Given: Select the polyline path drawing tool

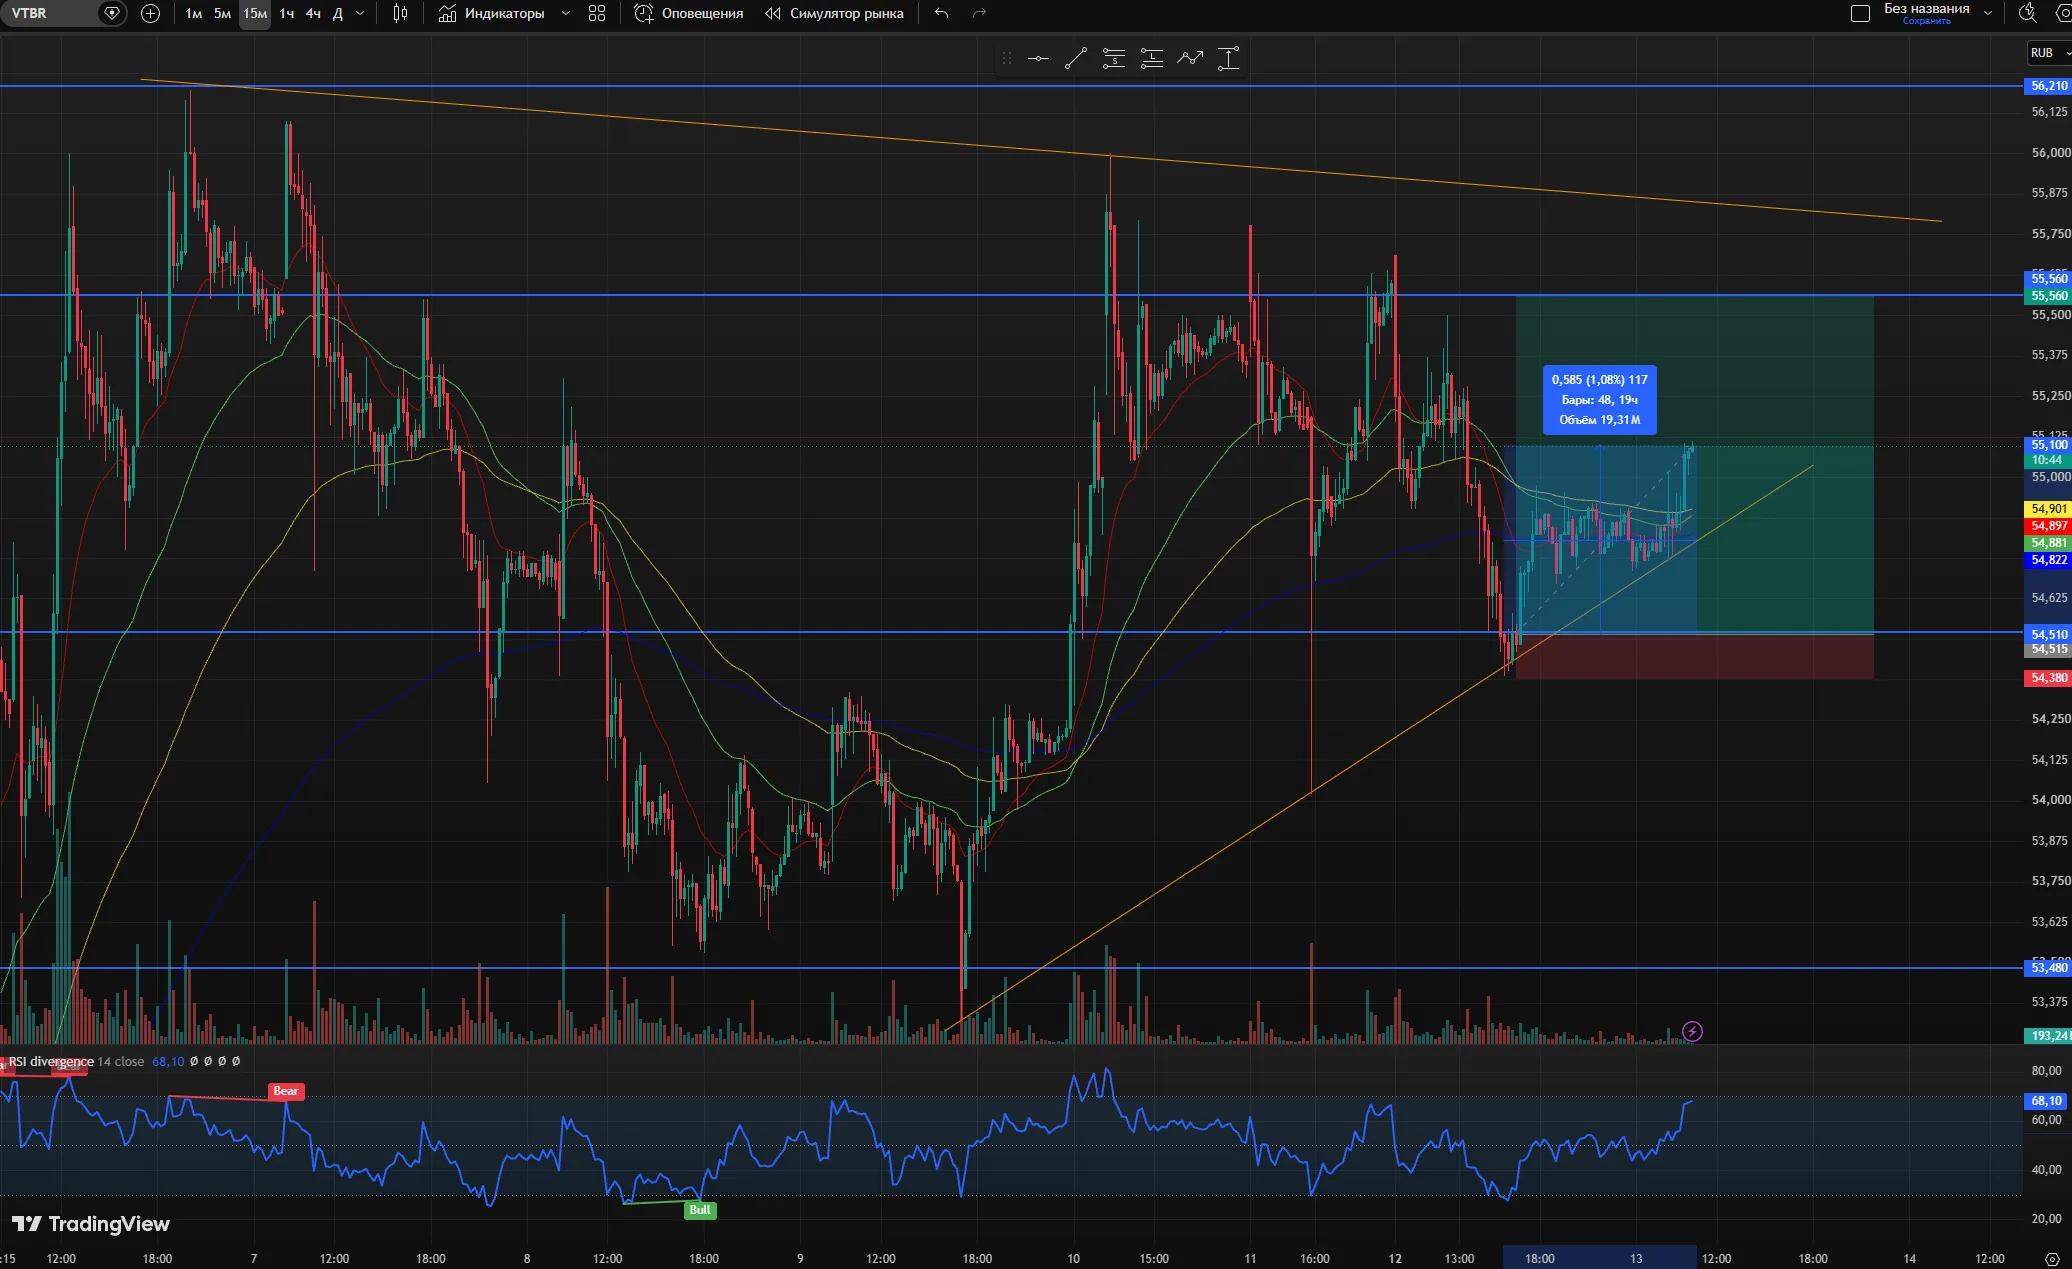Looking at the screenshot, I should (1190, 58).
